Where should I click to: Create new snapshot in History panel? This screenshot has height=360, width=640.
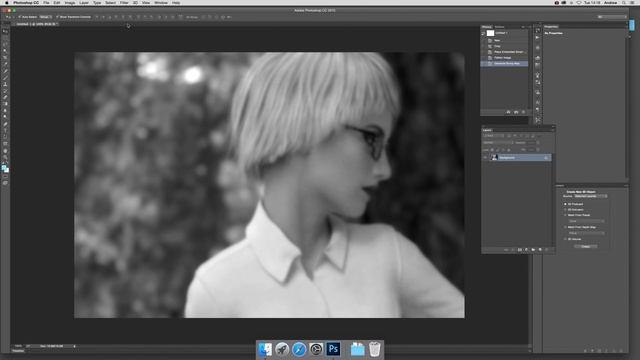pos(516,112)
